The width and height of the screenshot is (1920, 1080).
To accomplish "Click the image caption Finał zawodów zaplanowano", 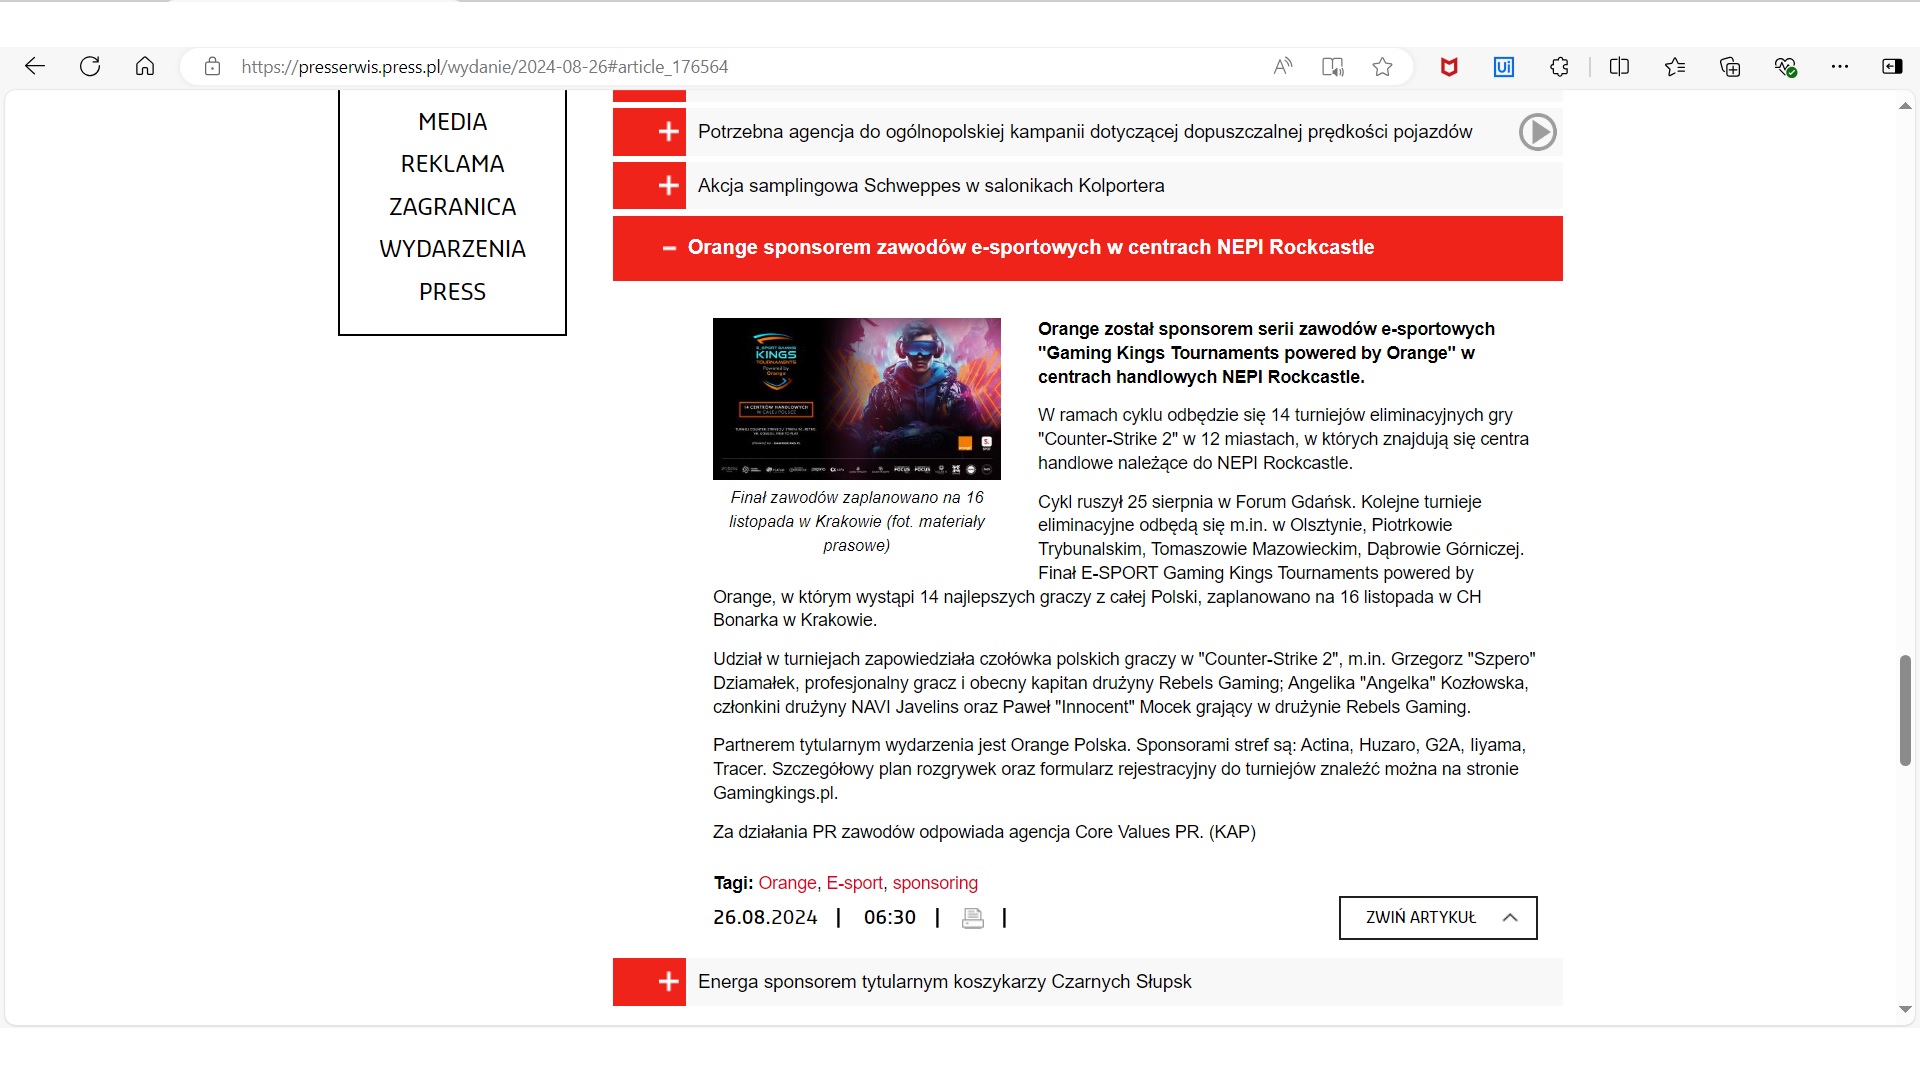I will click(856, 521).
